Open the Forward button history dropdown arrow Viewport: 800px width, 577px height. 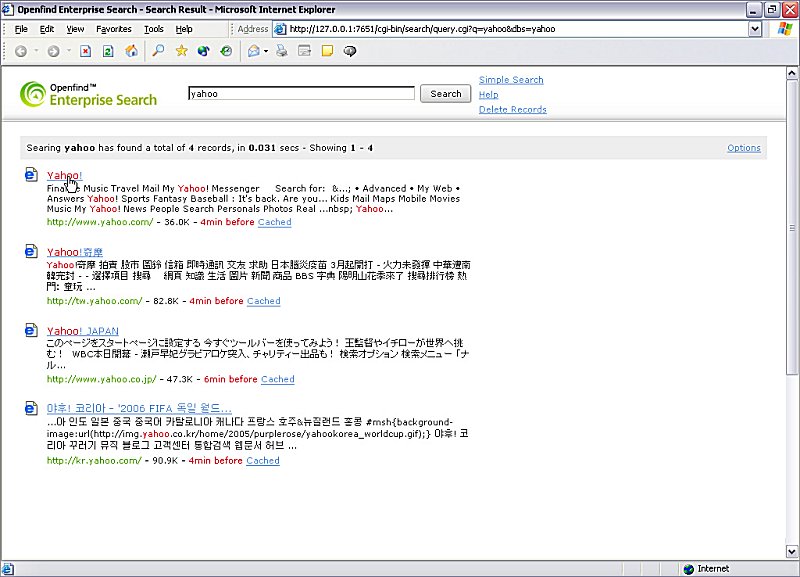tap(69, 51)
